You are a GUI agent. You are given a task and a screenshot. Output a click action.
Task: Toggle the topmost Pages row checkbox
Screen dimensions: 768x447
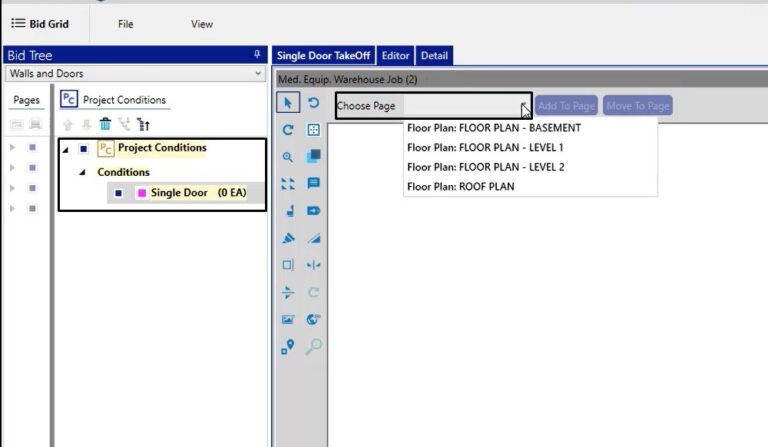click(32, 147)
